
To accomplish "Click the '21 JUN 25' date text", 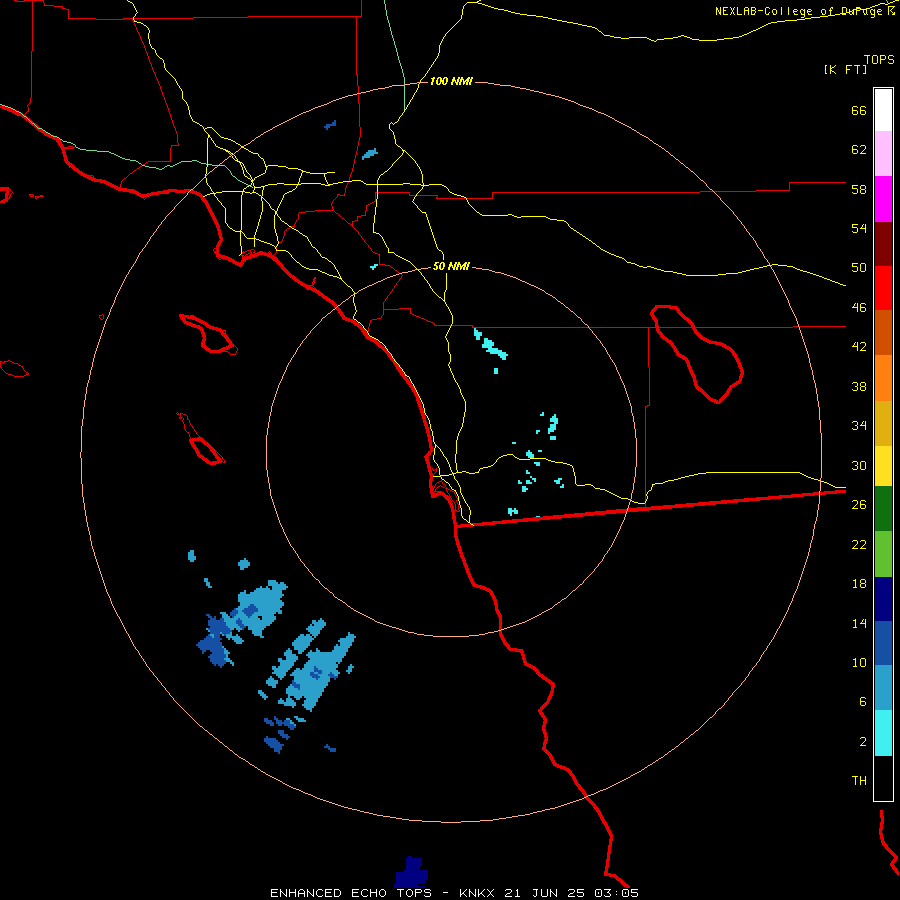I will pos(544,893).
